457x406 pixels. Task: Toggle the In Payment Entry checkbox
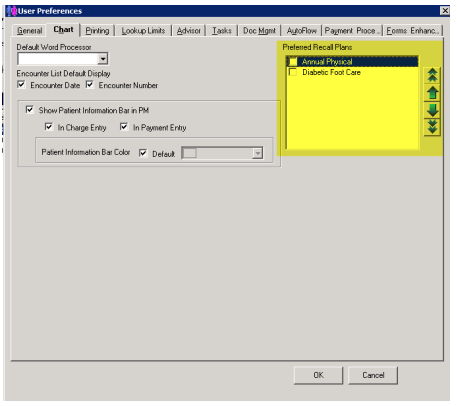124,127
